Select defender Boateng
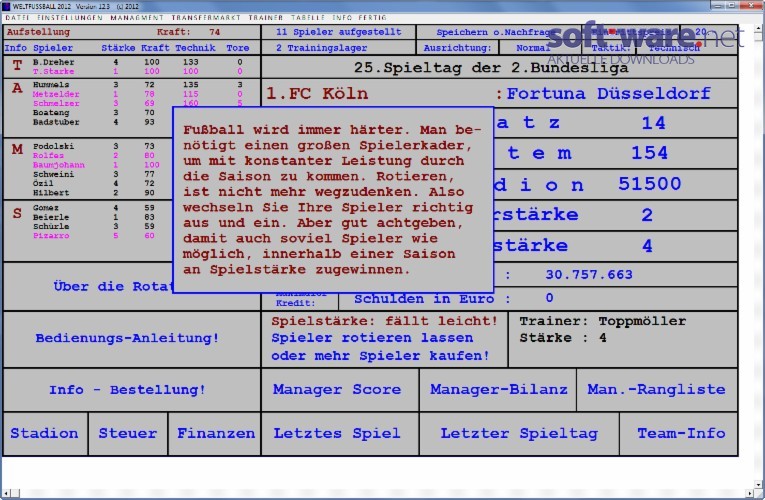 [51, 113]
